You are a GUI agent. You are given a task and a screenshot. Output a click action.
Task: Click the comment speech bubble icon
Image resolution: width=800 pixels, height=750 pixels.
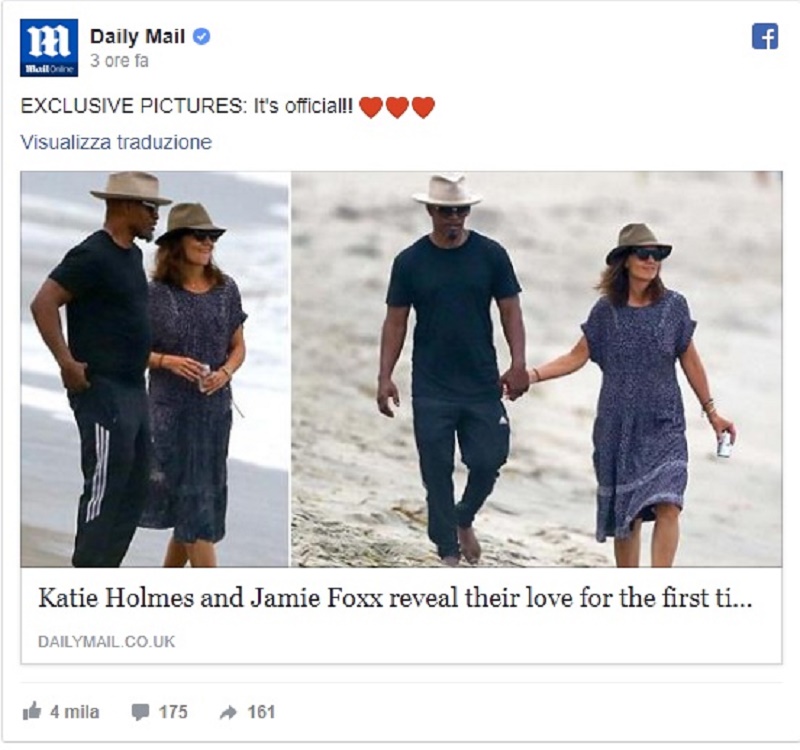(x=140, y=712)
